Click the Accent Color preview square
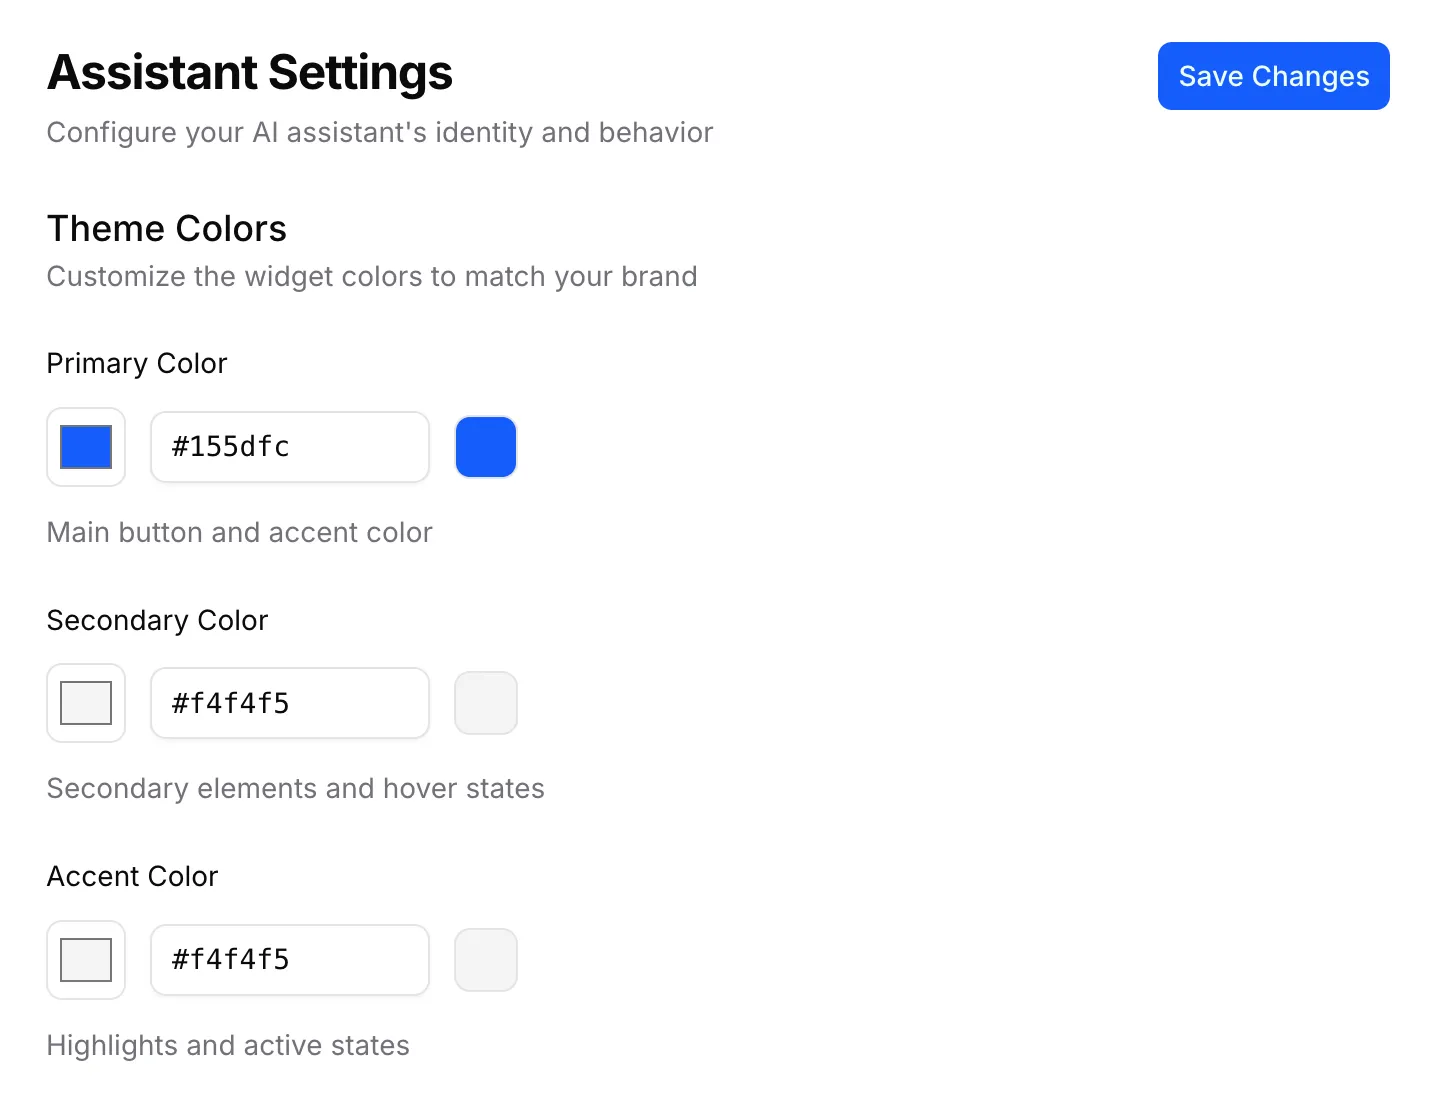 tap(486, 960)
